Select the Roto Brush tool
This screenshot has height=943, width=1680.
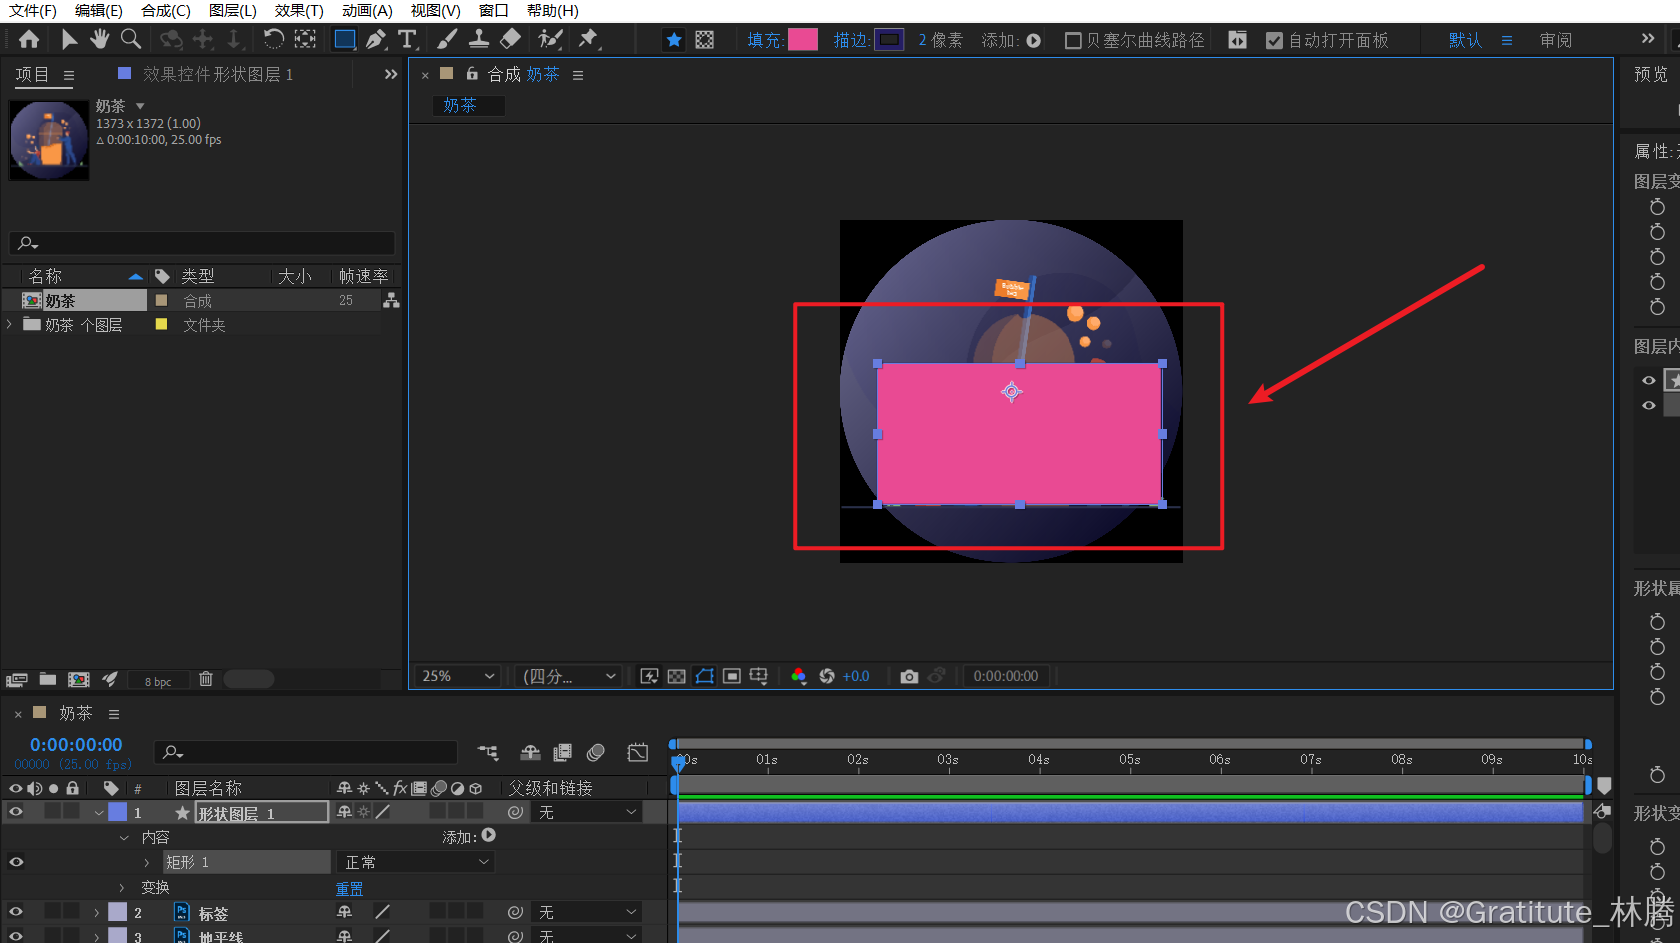click(x=550, y=39)
